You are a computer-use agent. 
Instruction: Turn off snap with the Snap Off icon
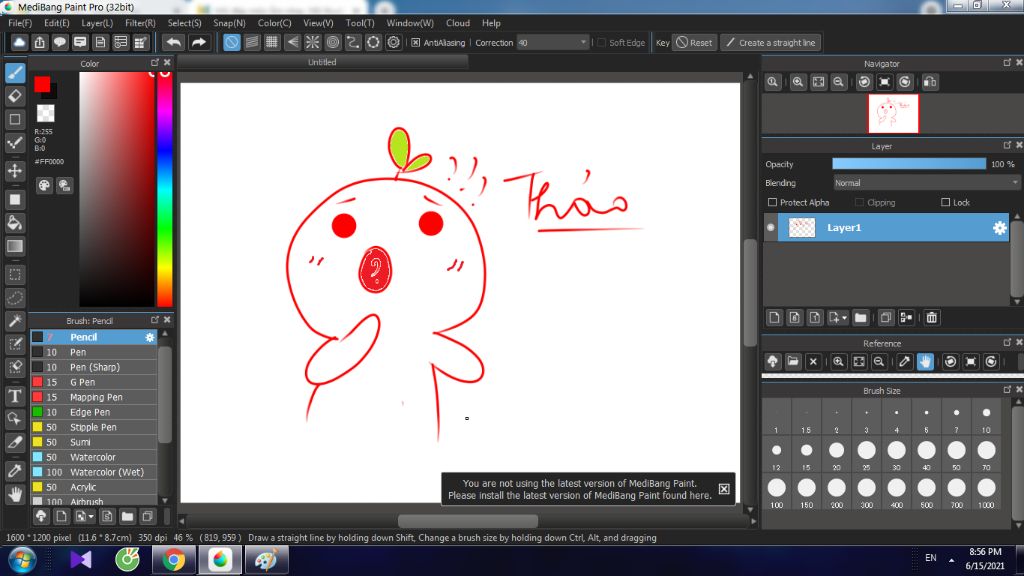pyautogui.click(x=232, y=42)
